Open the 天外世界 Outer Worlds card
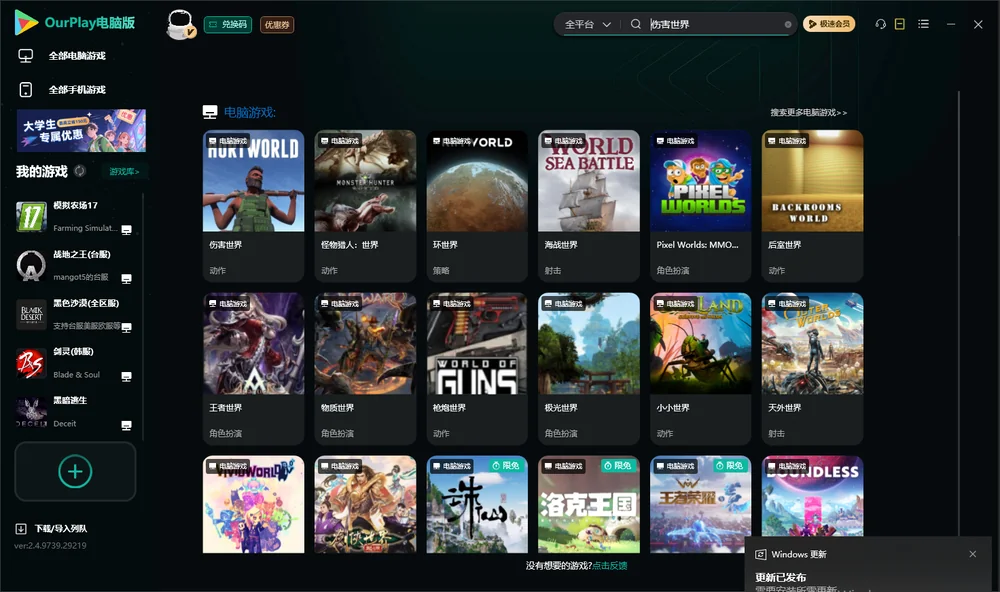This screenshot has width=1000, height=592. [812, 368]
